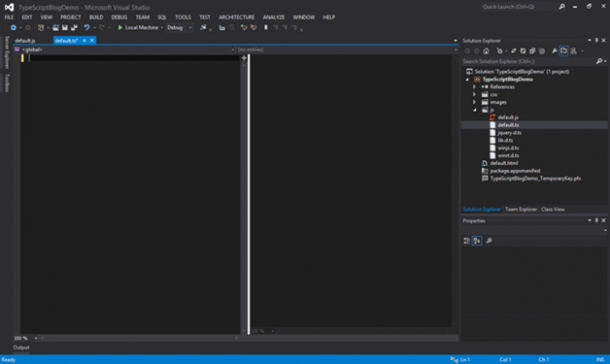
Task: Expand the css folder
Action: click(474, 94)
